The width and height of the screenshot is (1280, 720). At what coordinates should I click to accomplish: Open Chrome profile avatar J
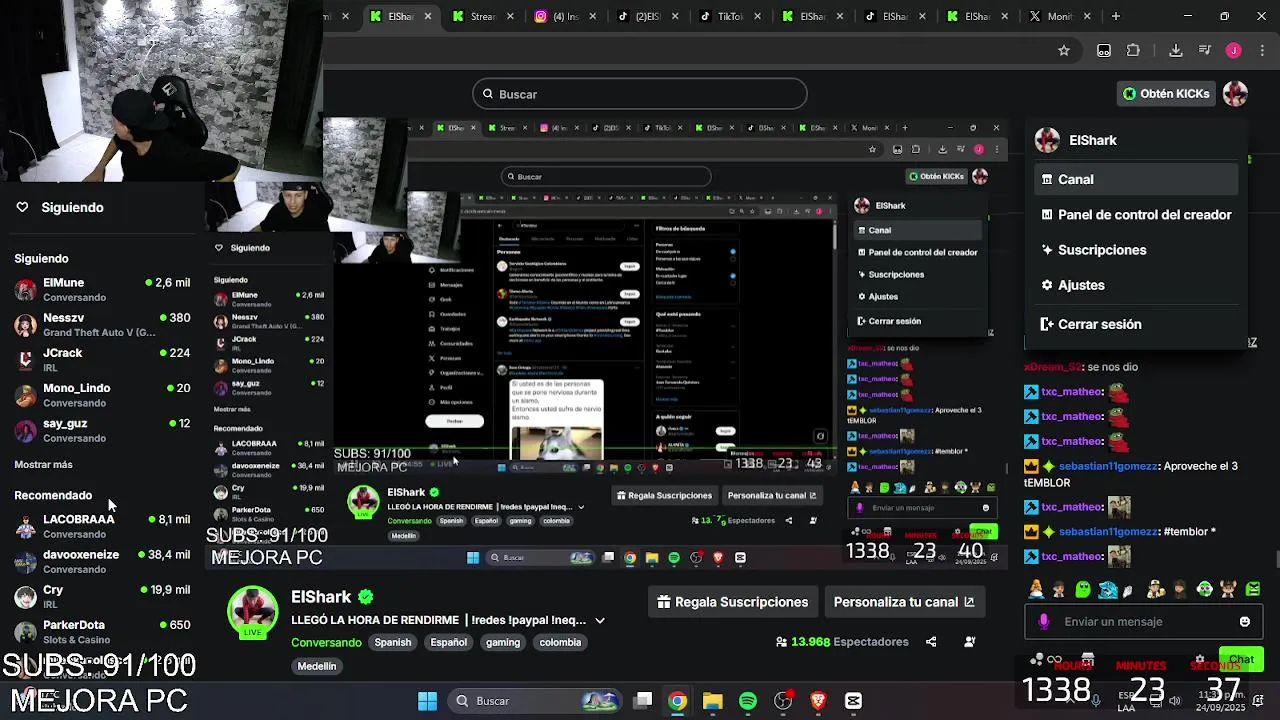(1233, 51)
